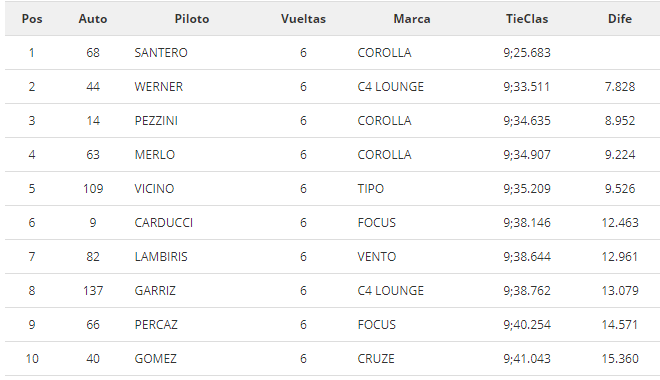
Task: Click CARDUCCI's time 9;38.146
Action: tap(527, 223)
